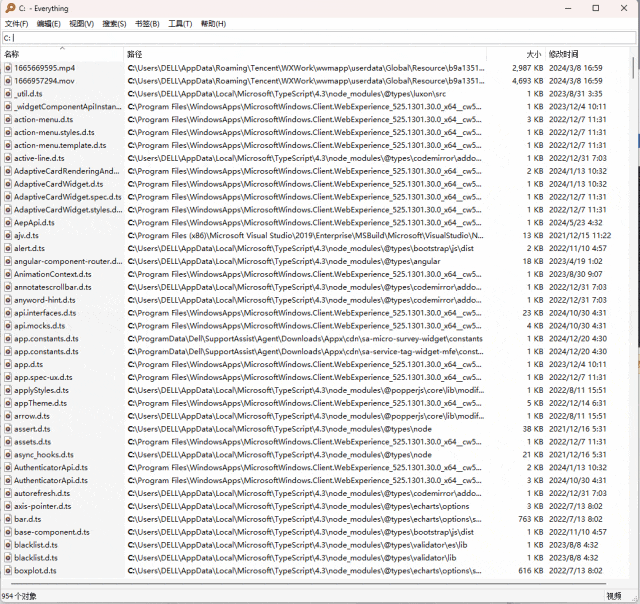Select file angular-component-router.d...
Image resolution: width=640 pixels, height=604 pixels.
coord(68,261)
